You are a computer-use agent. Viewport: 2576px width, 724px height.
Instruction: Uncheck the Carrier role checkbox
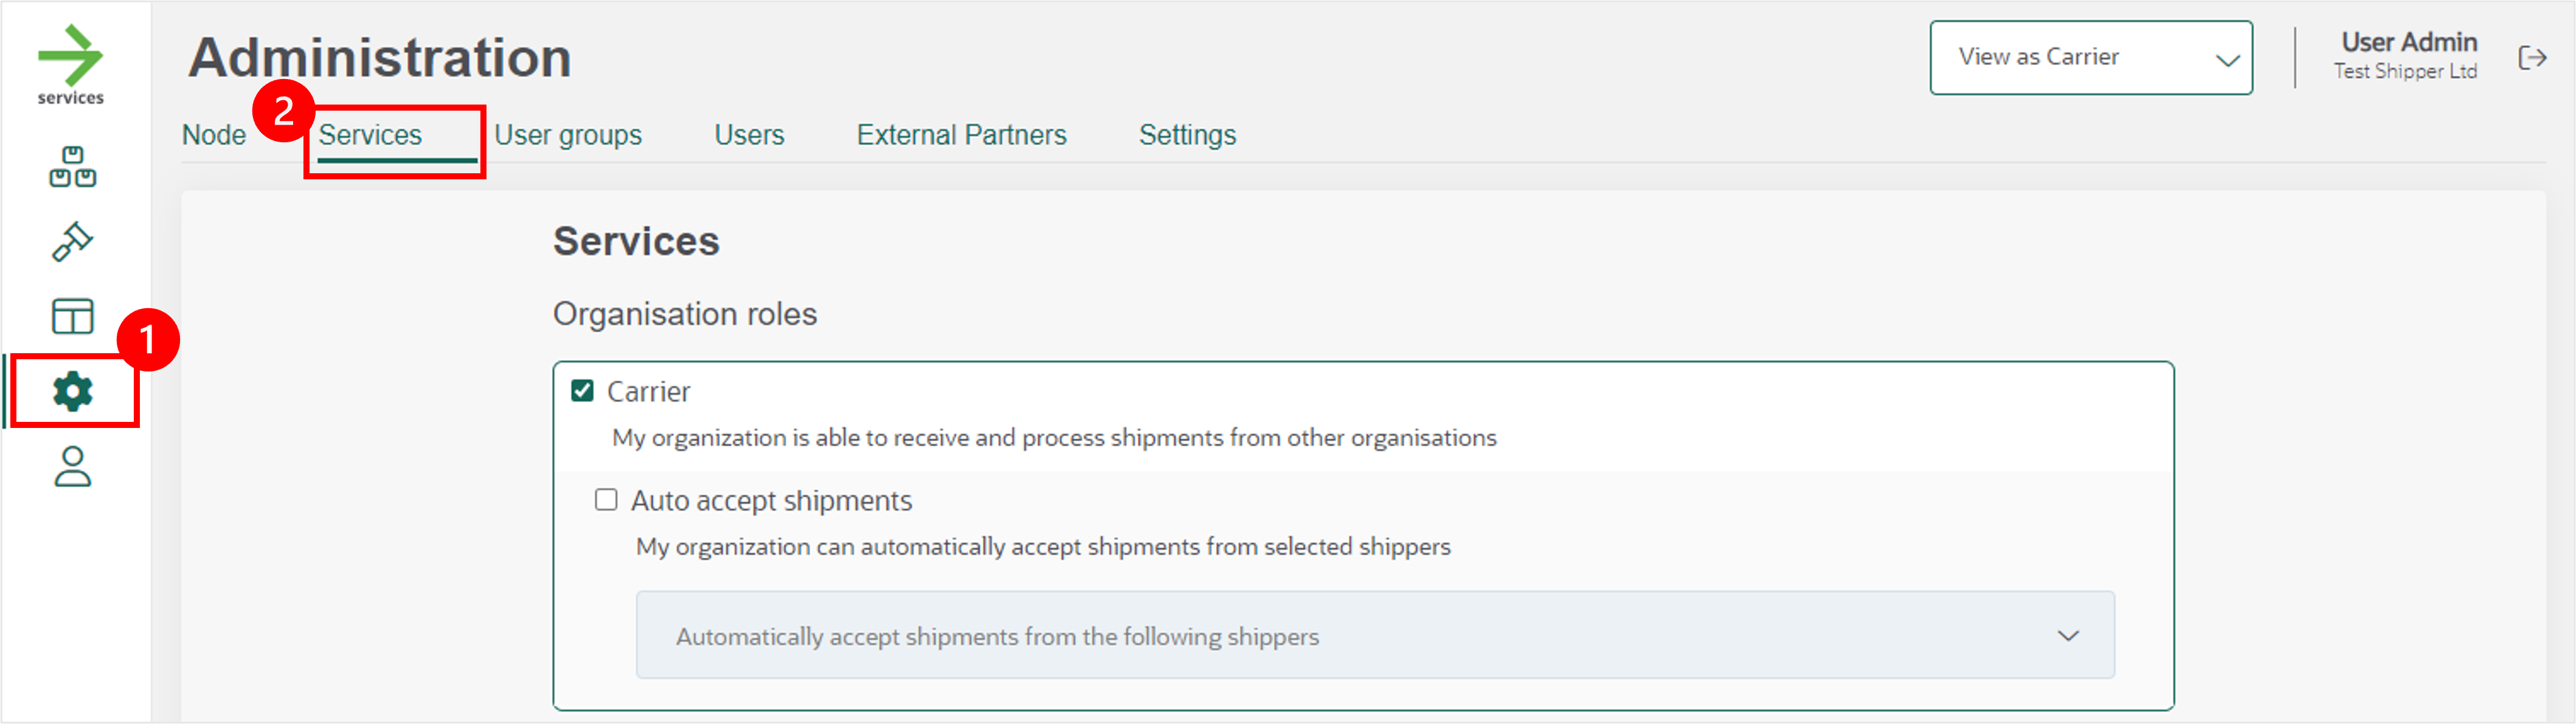pyautogui.click(x=582, y=391)
